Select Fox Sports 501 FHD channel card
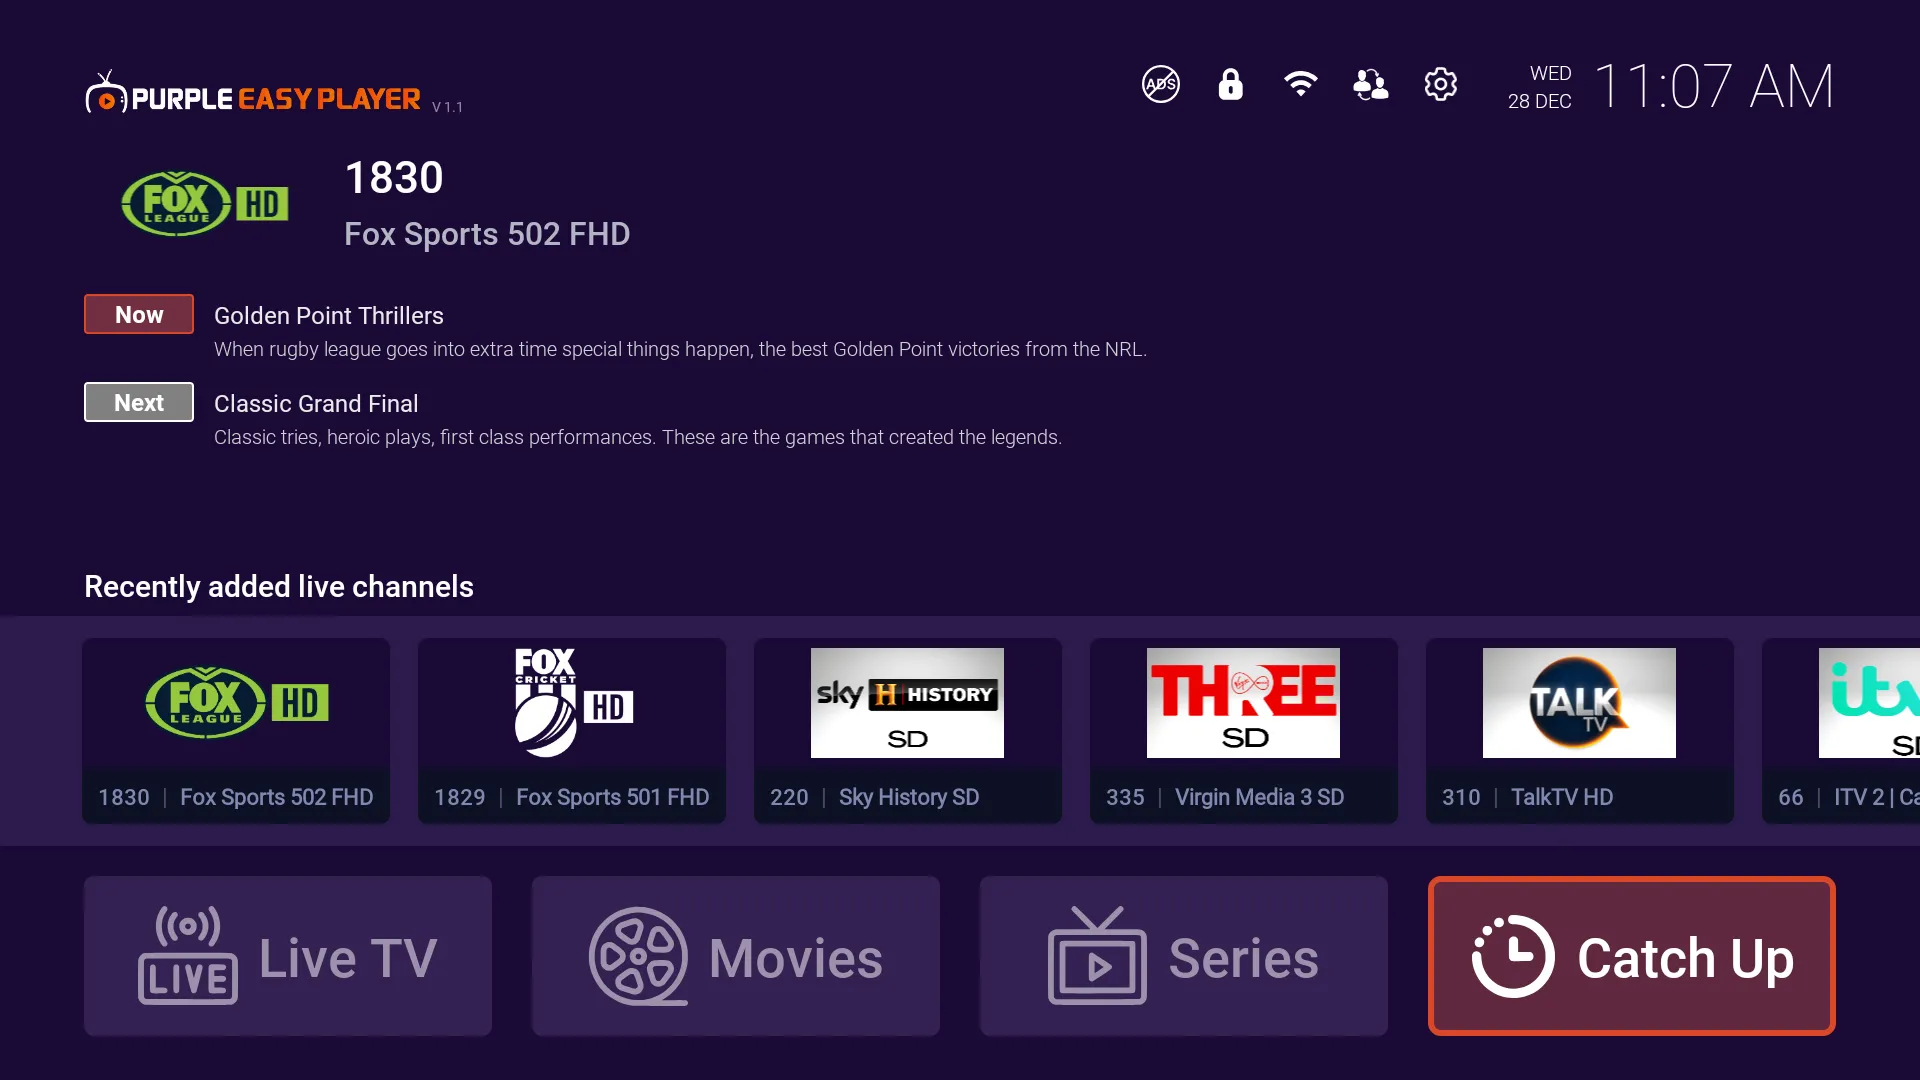Image resolution: width=1920 pixels, height=1080 pixels. pos(572,731)
